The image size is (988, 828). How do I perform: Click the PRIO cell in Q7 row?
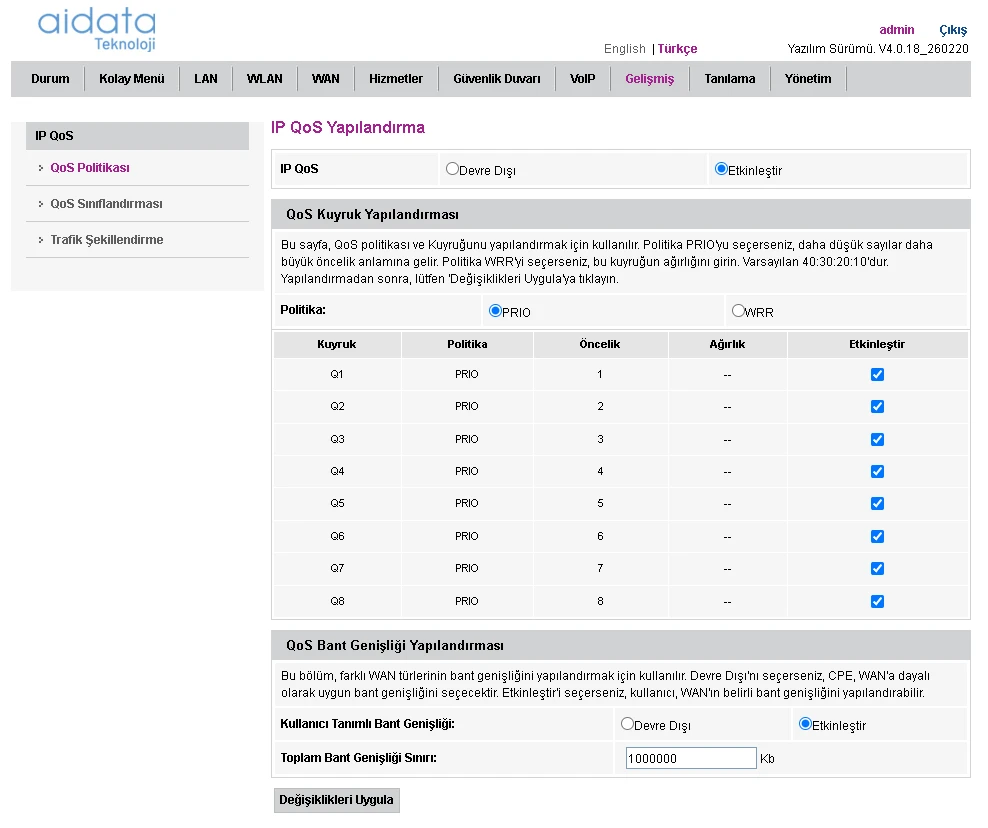click(467, 568)
